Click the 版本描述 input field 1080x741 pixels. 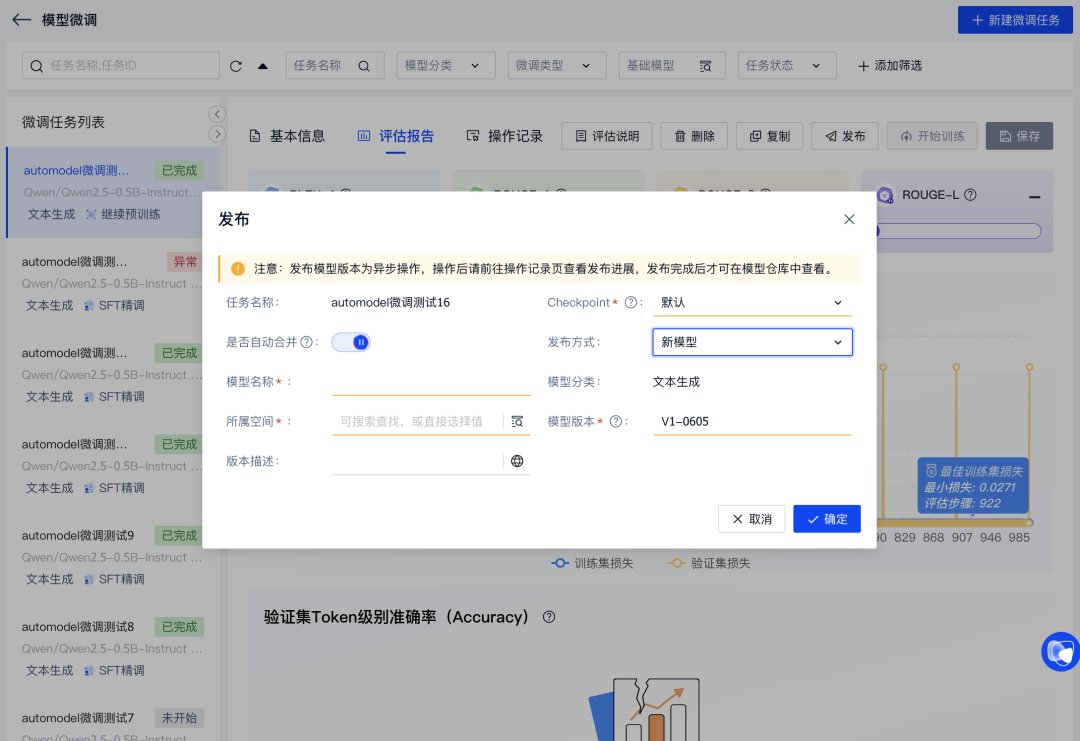[417, 461]
